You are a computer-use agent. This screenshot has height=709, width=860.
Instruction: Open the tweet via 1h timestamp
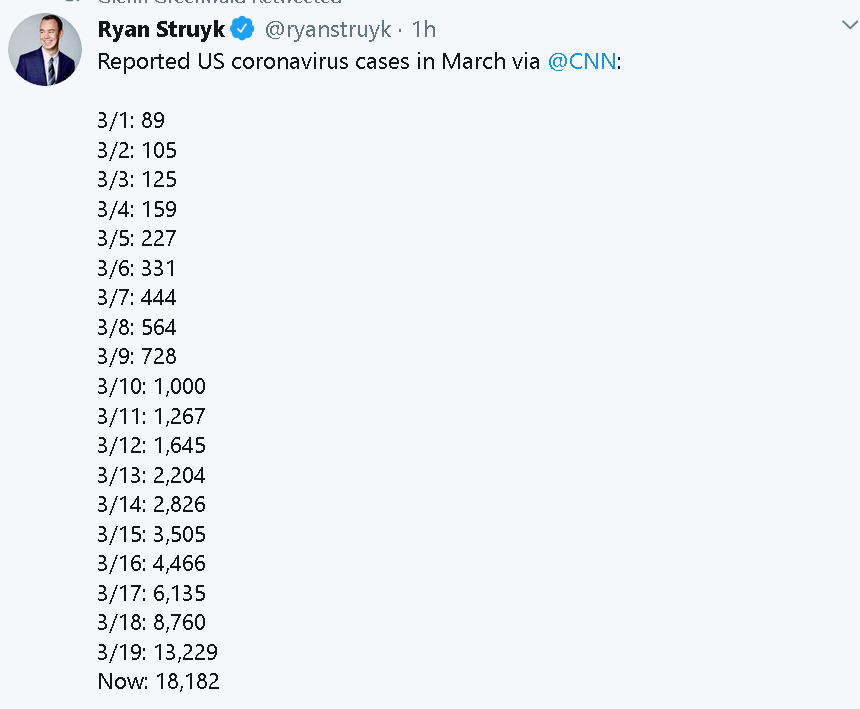[x=424, y=30]
